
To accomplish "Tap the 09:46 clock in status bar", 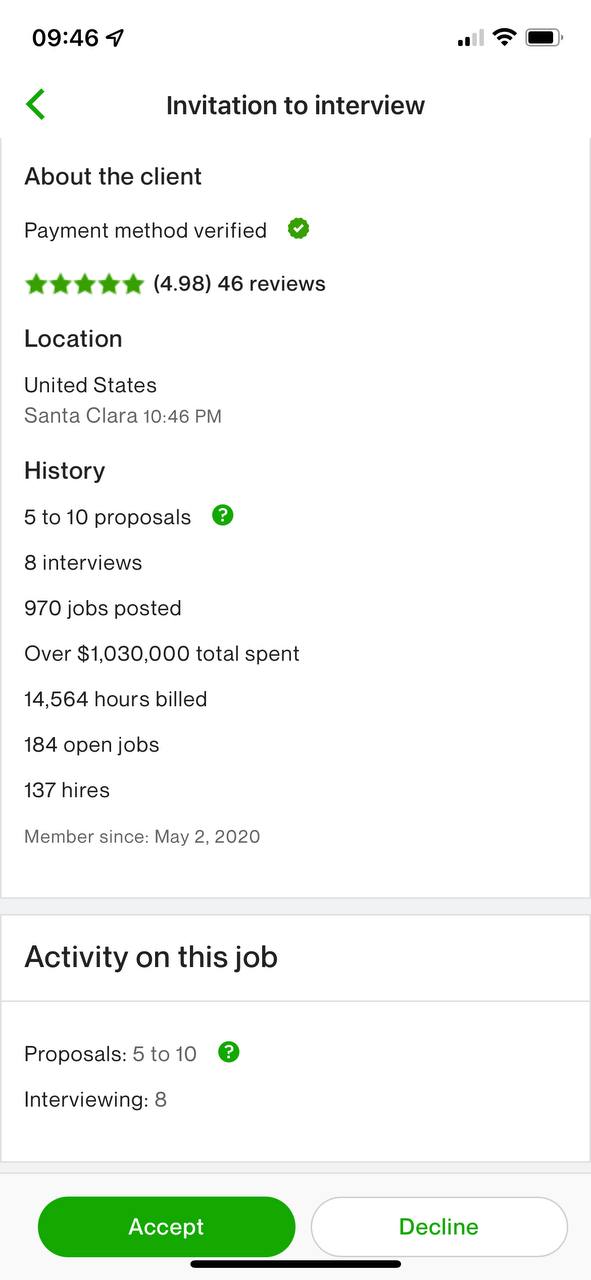I will tap(65, 38).
